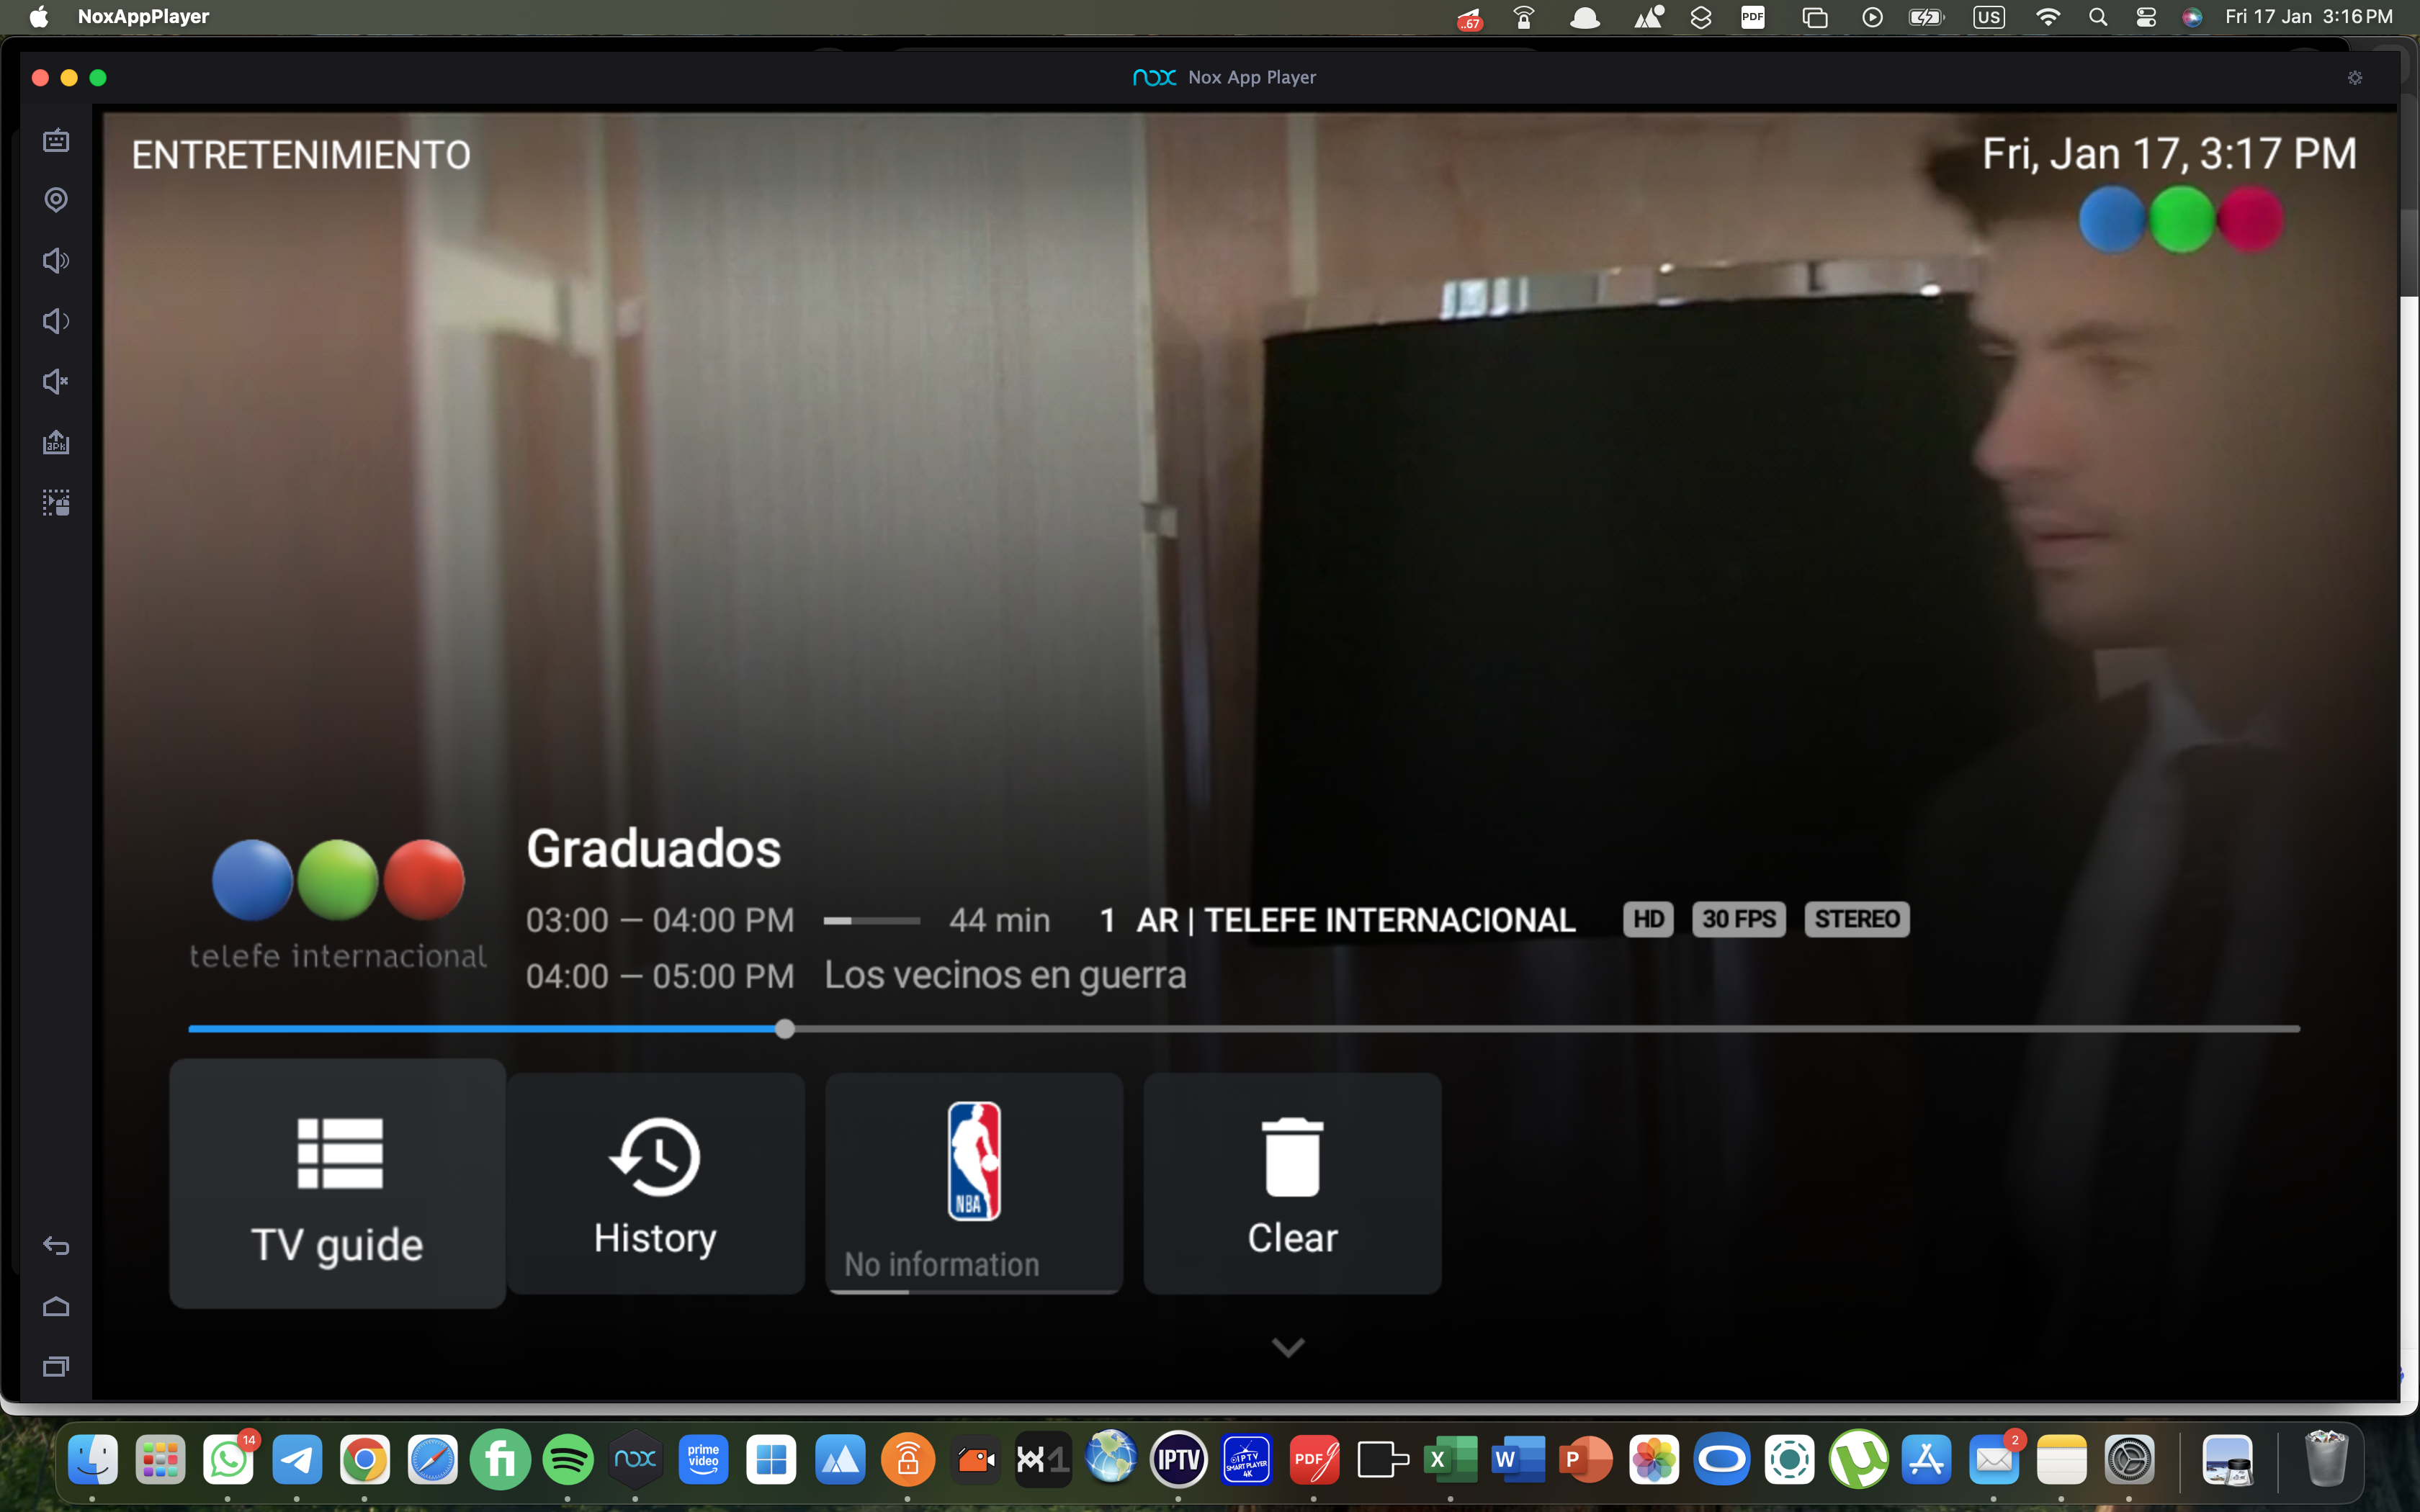This screenshot has height=1512, width=2420.
Task: Open keyboard control mapping in the sidebar
Action: pyautogui.click(x=56, y=503)
